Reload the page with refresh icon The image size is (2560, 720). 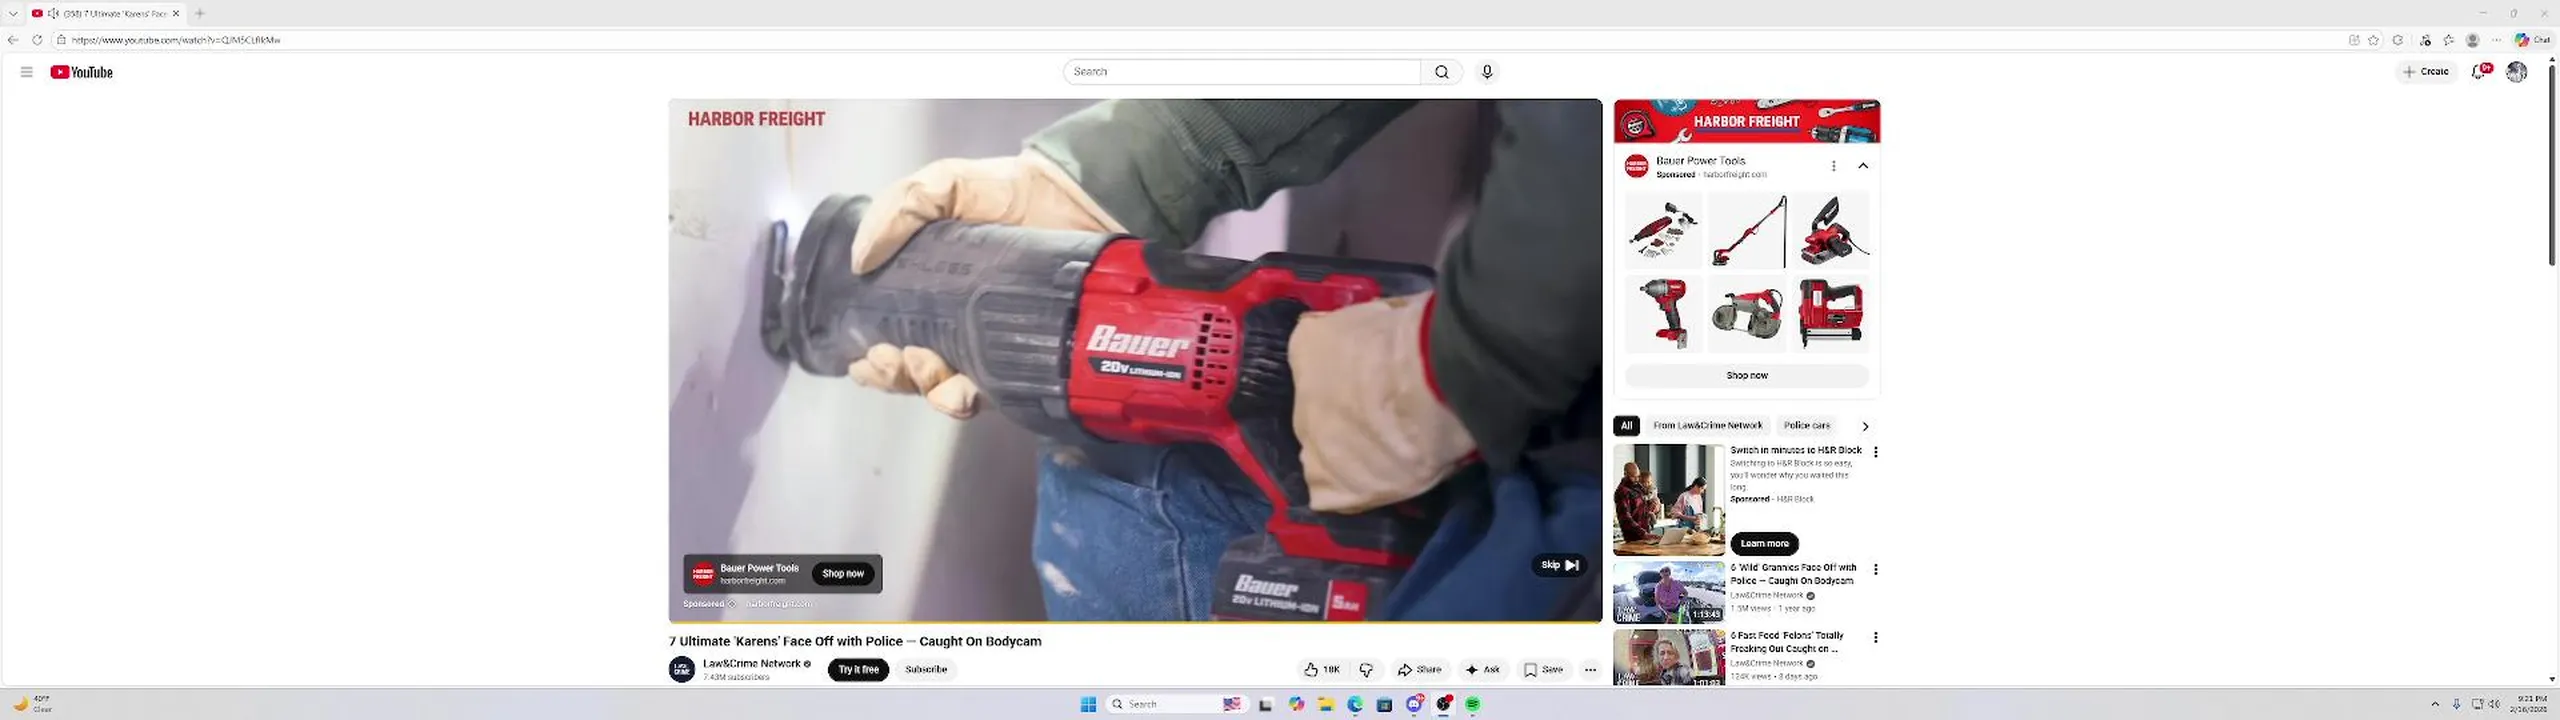pos(37,40)
